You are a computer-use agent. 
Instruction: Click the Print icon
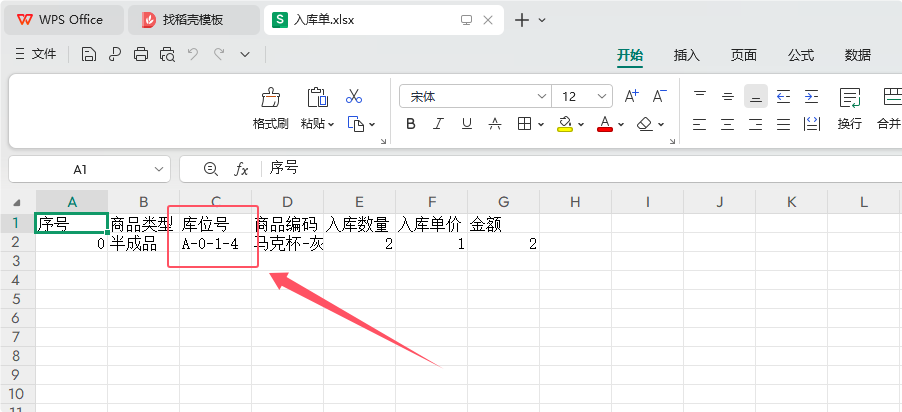[x=141, y=55]
